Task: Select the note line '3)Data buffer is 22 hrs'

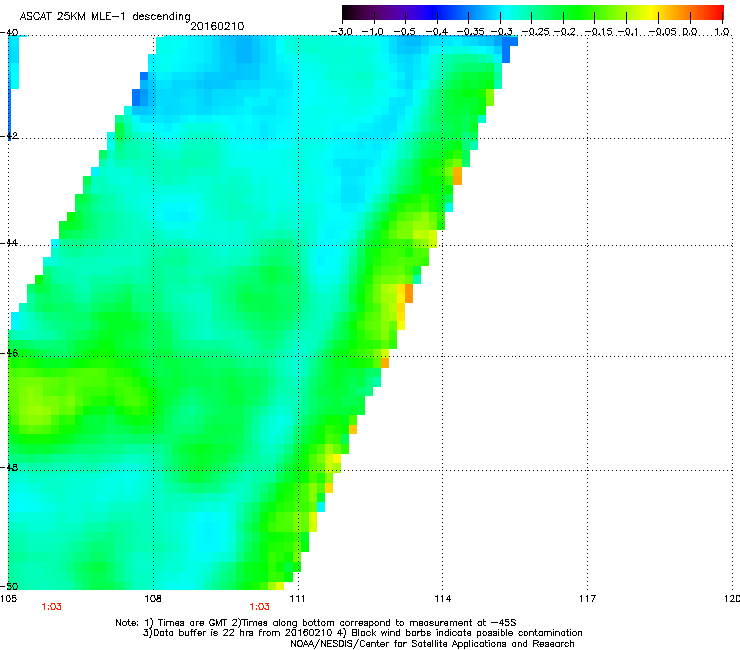Action: (362, 633)
